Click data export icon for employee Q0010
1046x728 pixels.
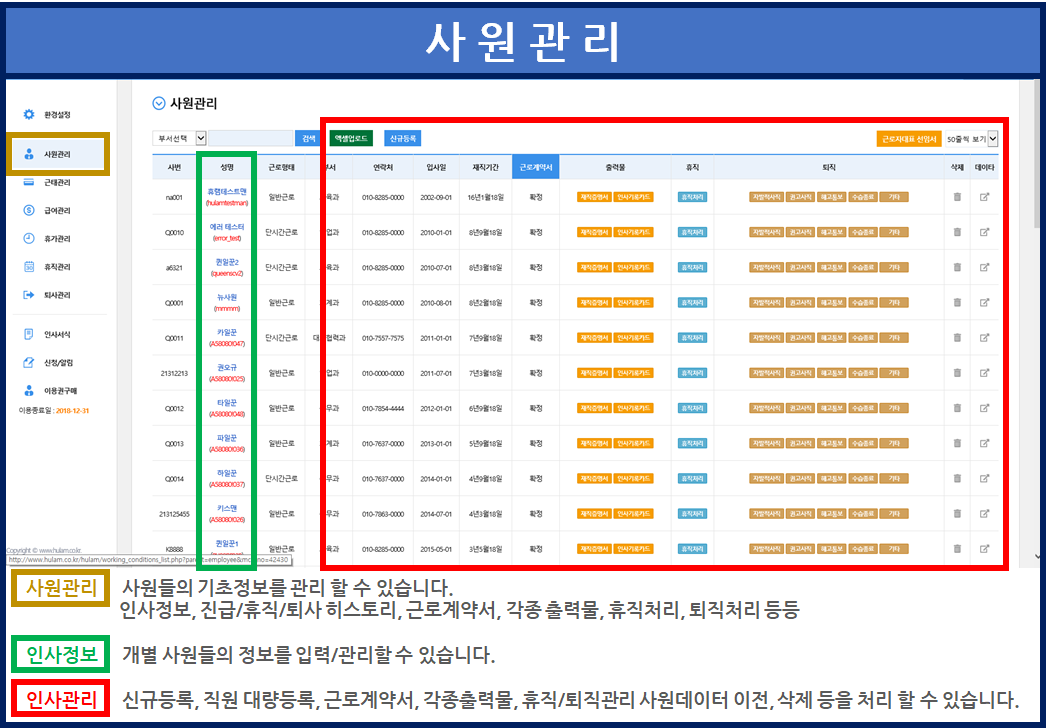tap(985, 232)
